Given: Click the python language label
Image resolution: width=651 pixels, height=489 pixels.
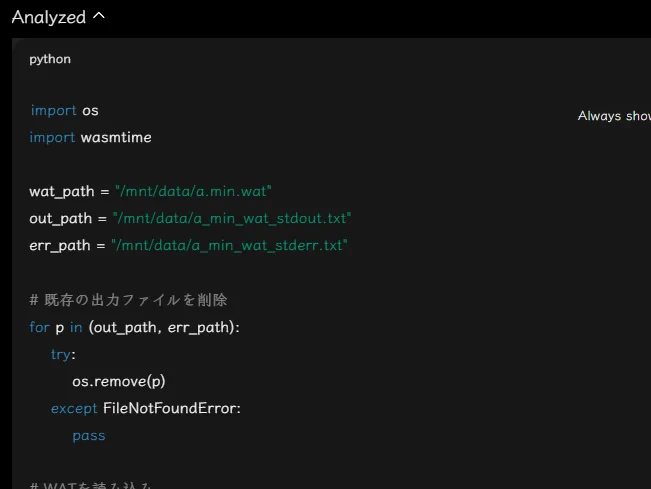Looking at the screenshot, I should (x=50, y=59).
